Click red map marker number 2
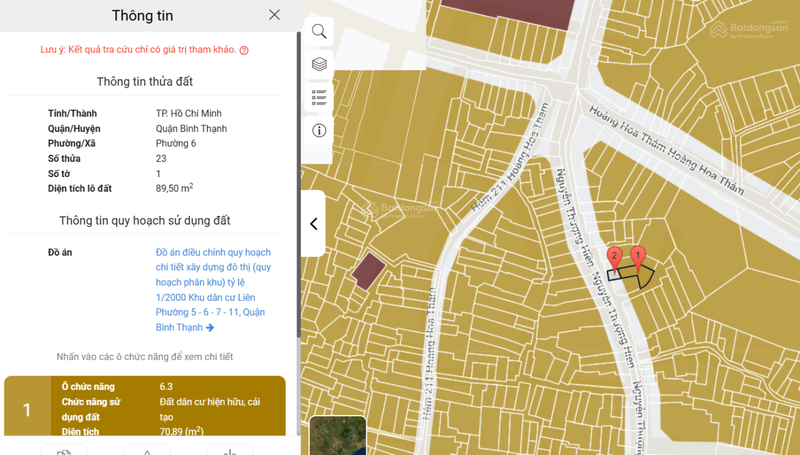 pos(614,257)
